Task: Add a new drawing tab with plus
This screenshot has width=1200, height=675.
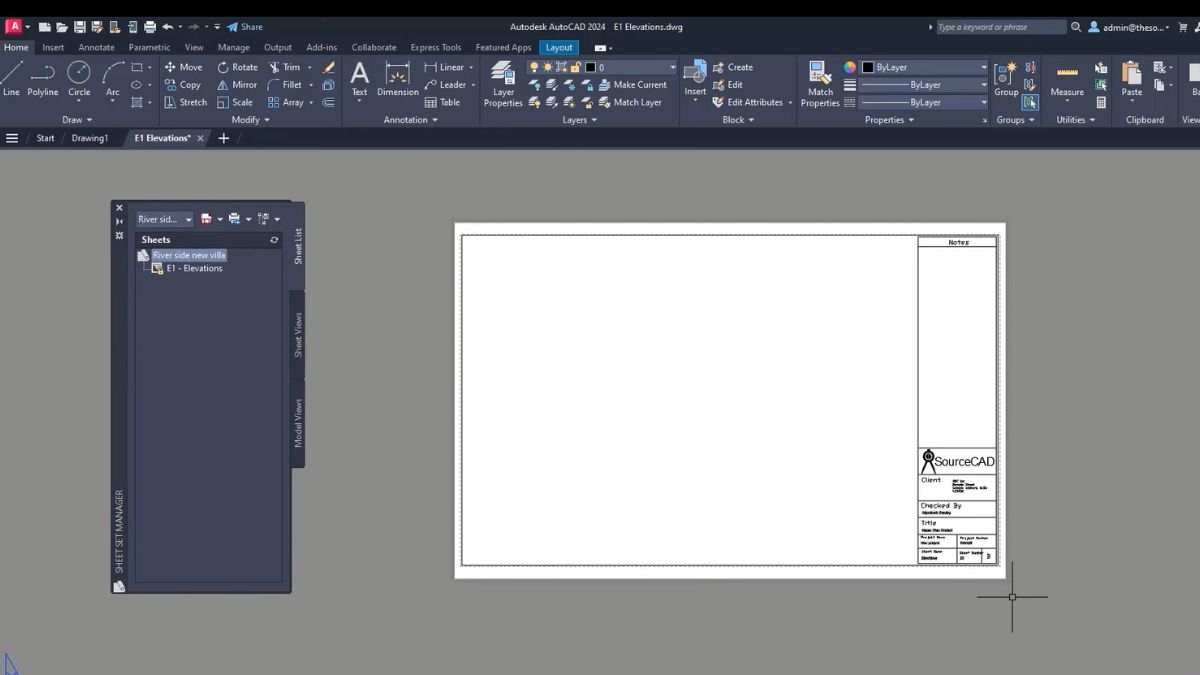Action: coord(223,138)
